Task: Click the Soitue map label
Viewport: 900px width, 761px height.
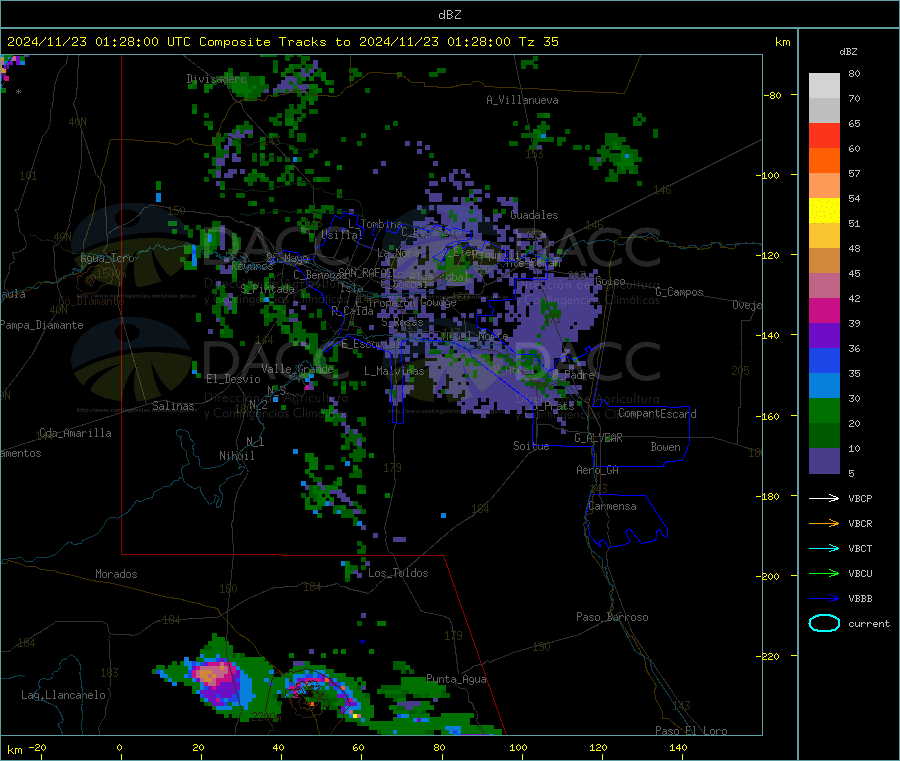Action: click(x=531, y=446)
